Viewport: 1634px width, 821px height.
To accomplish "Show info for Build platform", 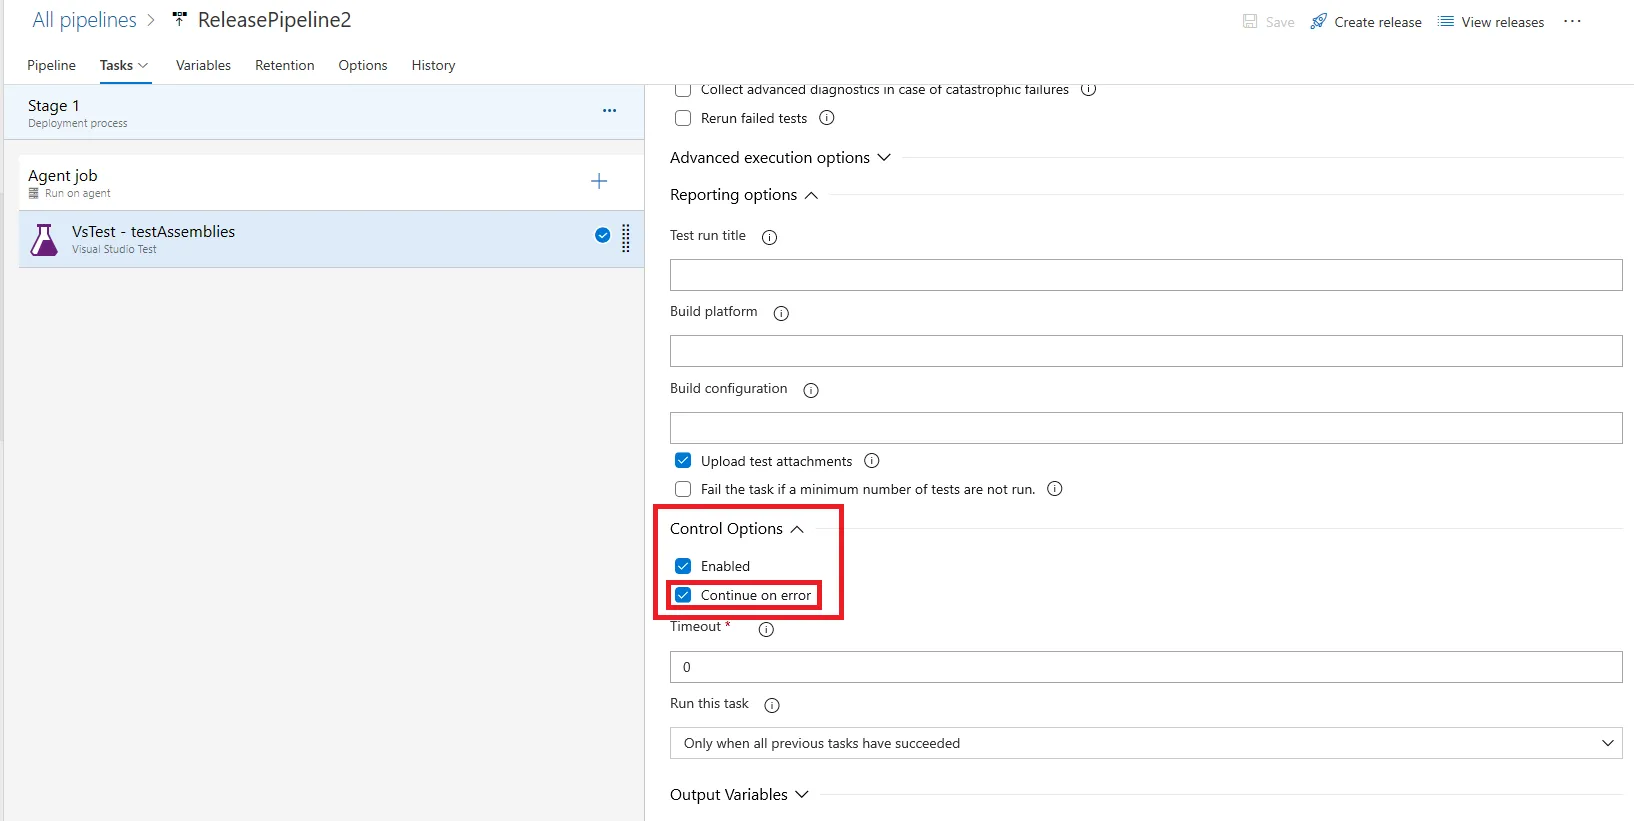I will pos(781,313).
